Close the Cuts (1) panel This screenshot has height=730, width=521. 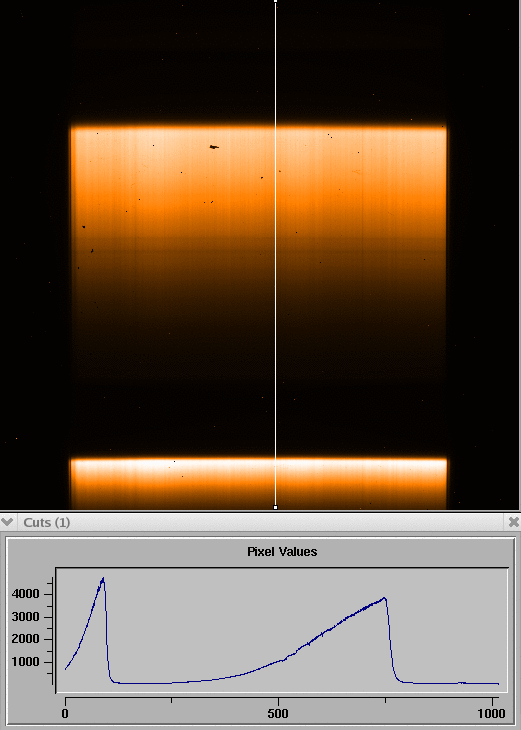tap(513, 522)
